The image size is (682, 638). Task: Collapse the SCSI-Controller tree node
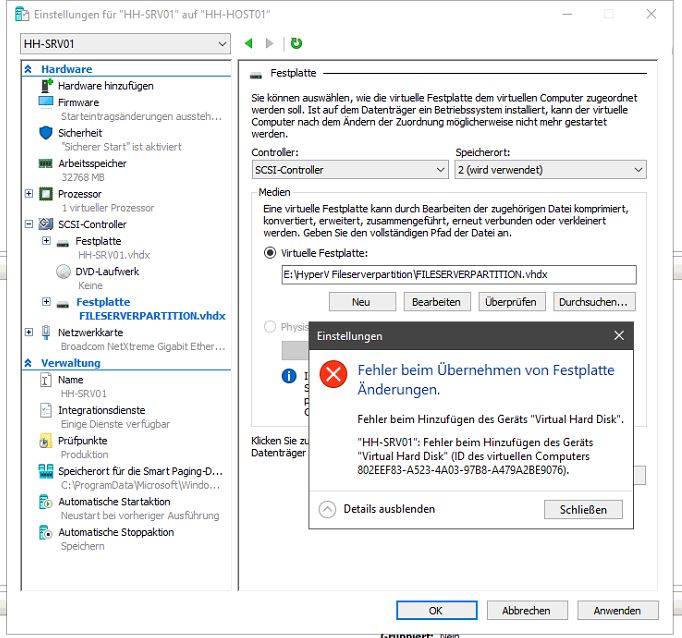29,224
